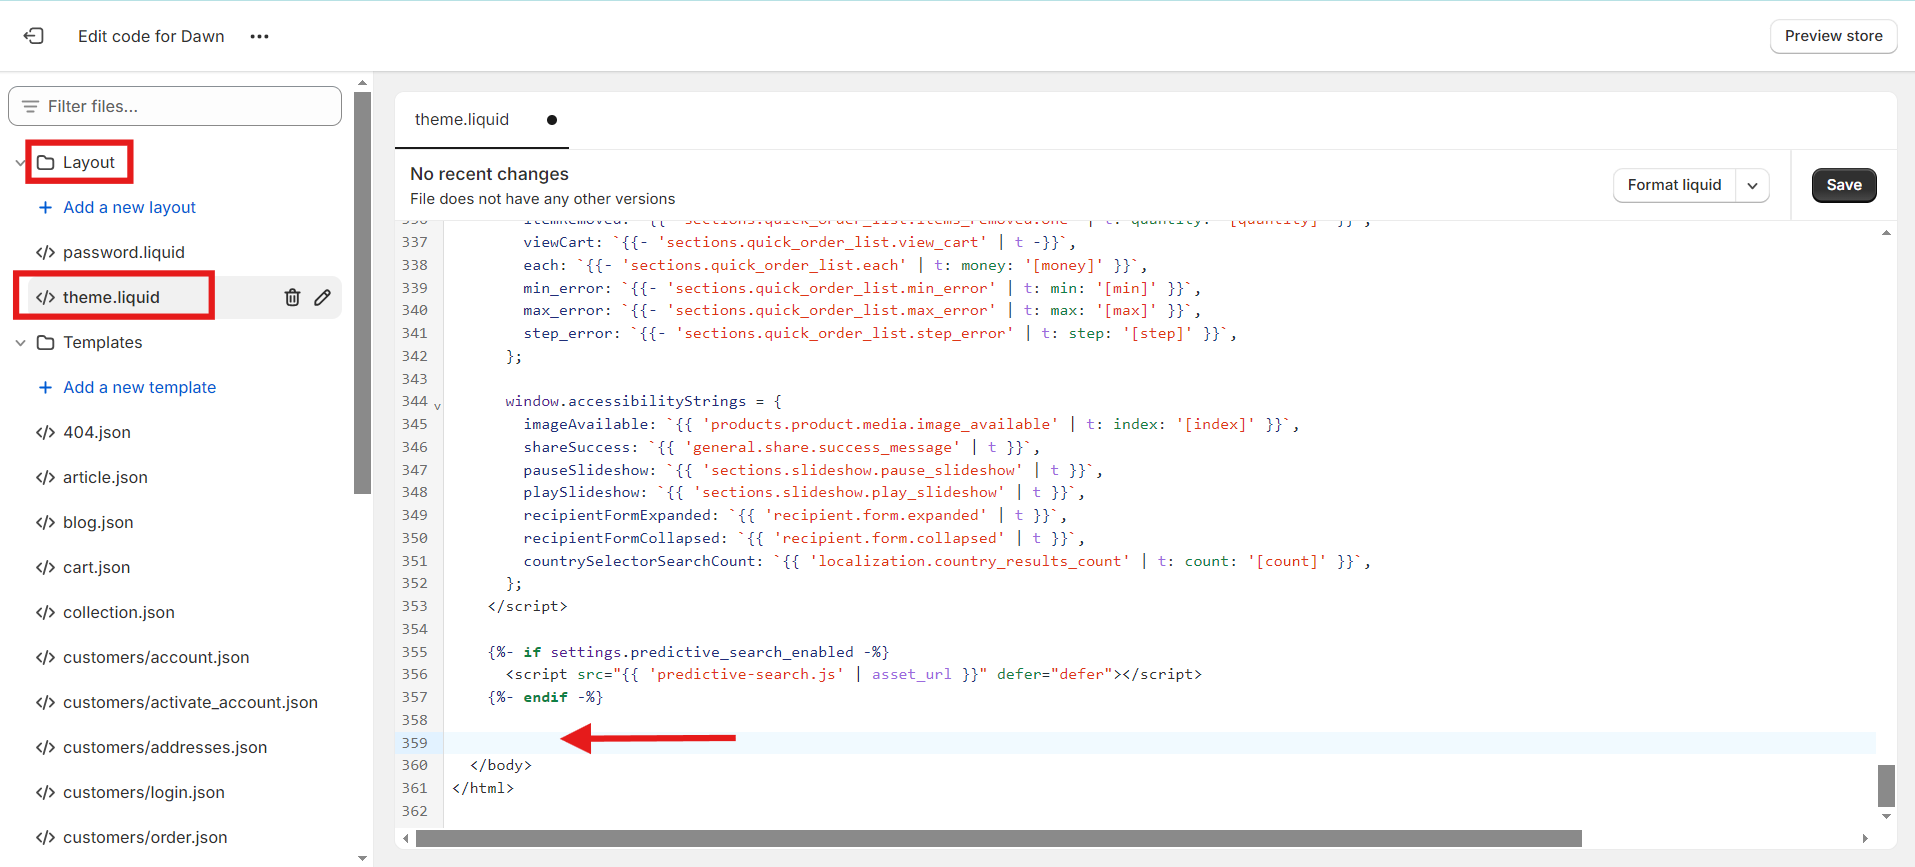The height and width of the screenshot is (867, 1915).
Task: Fold code block at line 344
Action: [437, 405]
